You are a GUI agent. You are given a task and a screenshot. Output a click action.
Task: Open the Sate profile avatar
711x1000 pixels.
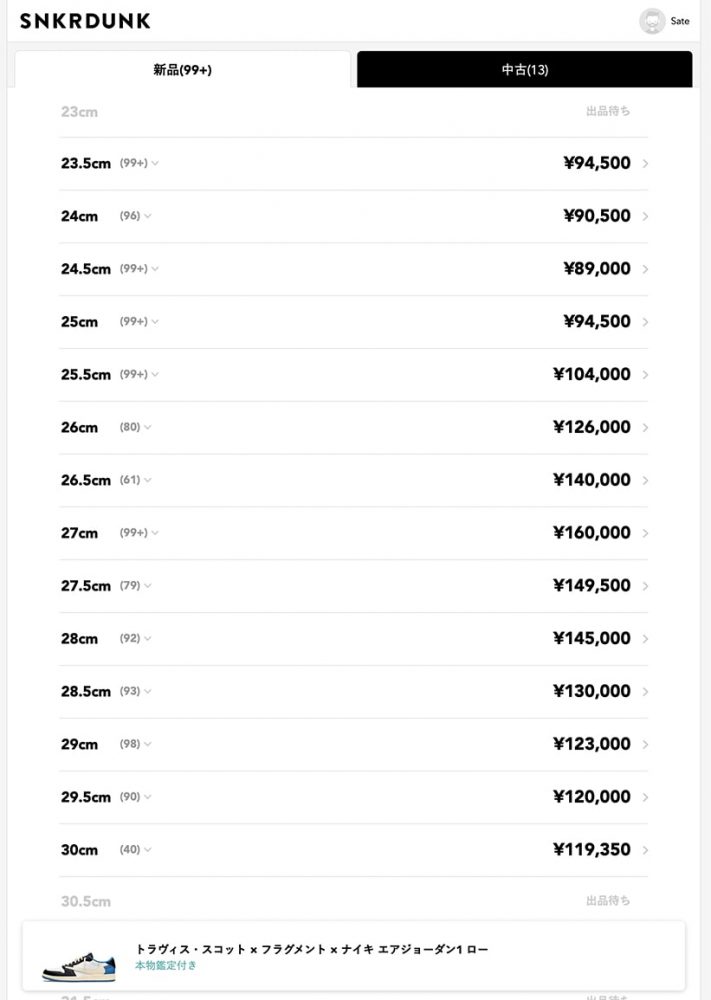pyautogui.click(x=652, y=21)
